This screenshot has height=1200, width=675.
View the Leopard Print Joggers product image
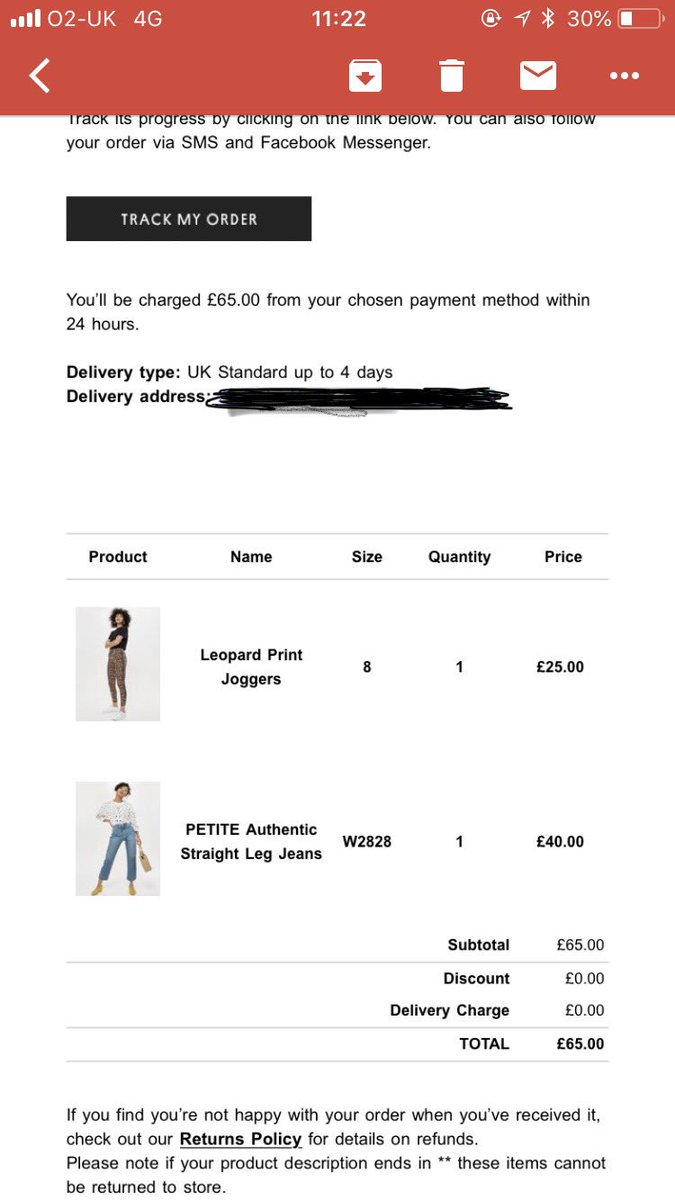click(118, 664)
